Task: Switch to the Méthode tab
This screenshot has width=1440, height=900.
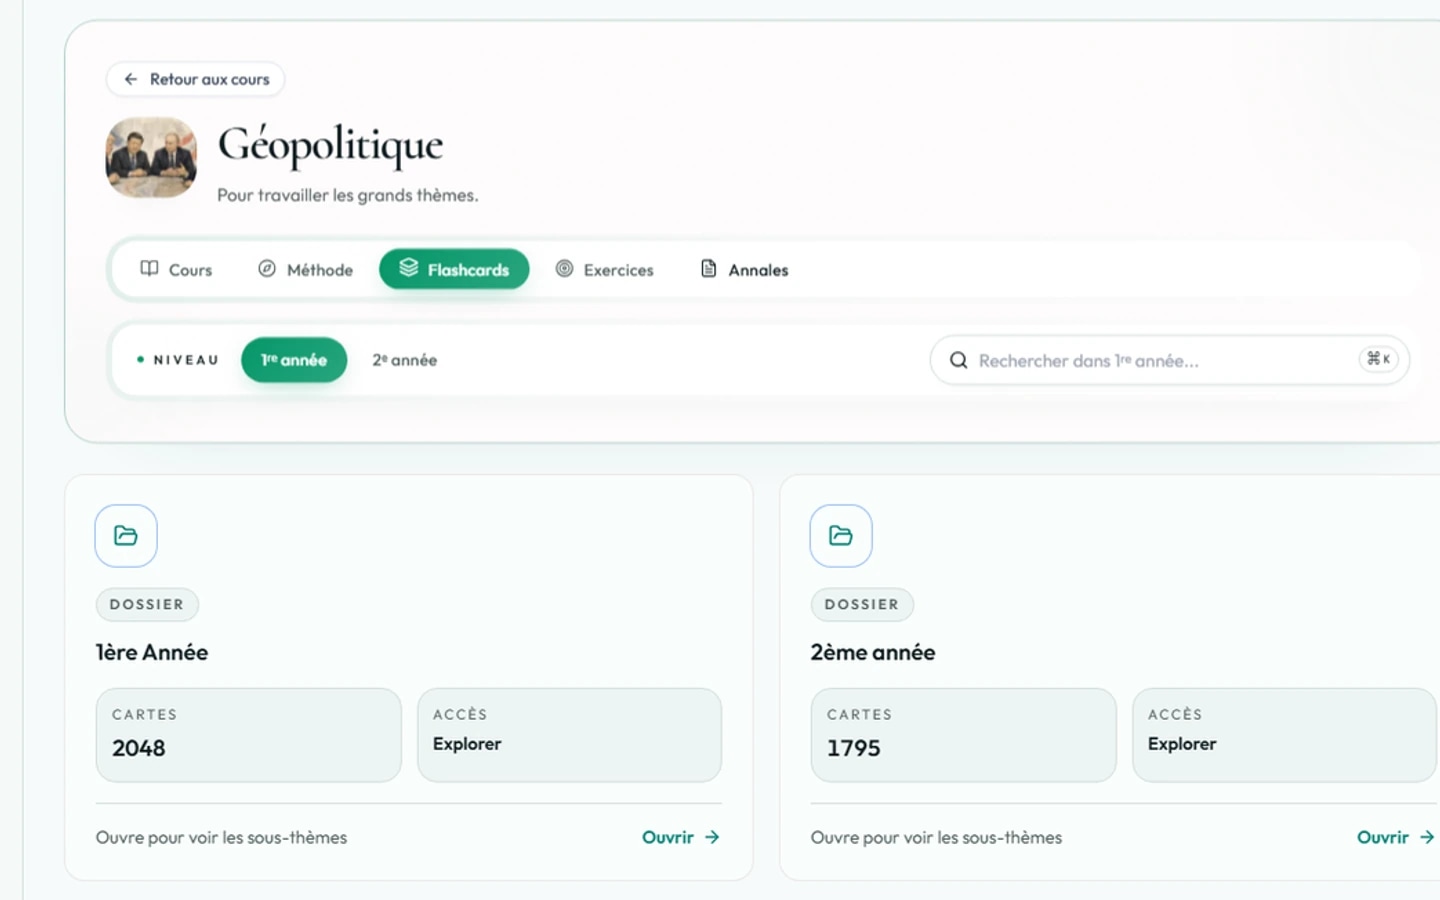Action: click(x=305, y=270)
